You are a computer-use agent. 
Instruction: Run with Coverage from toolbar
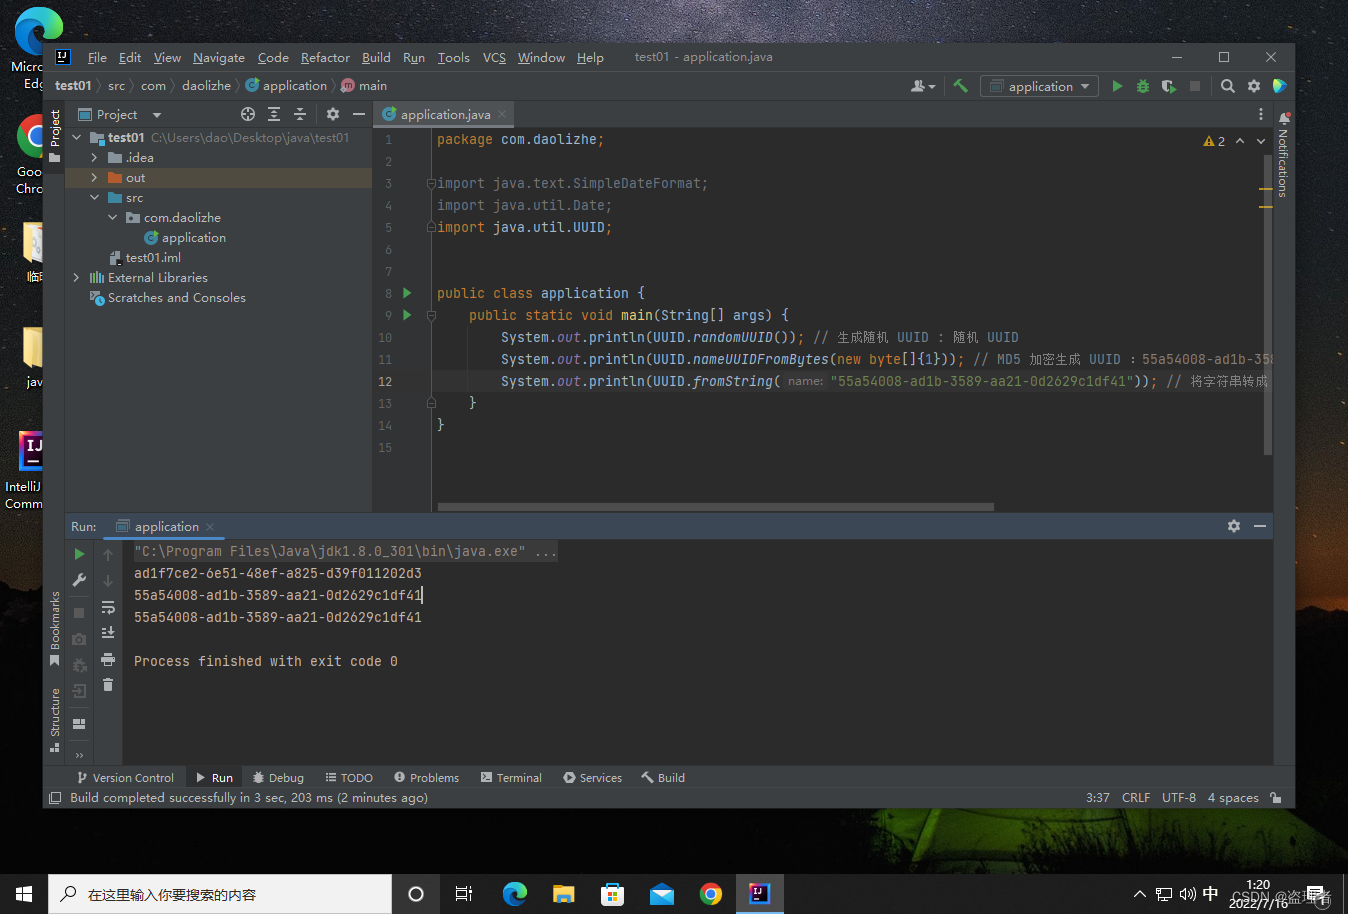click(x=1168, y=86)
